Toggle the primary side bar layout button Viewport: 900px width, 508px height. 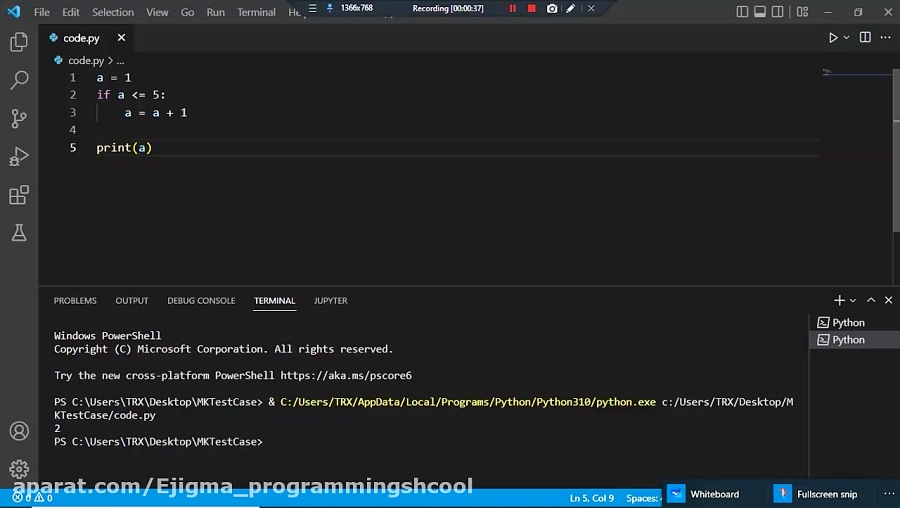tap(741, 12)
